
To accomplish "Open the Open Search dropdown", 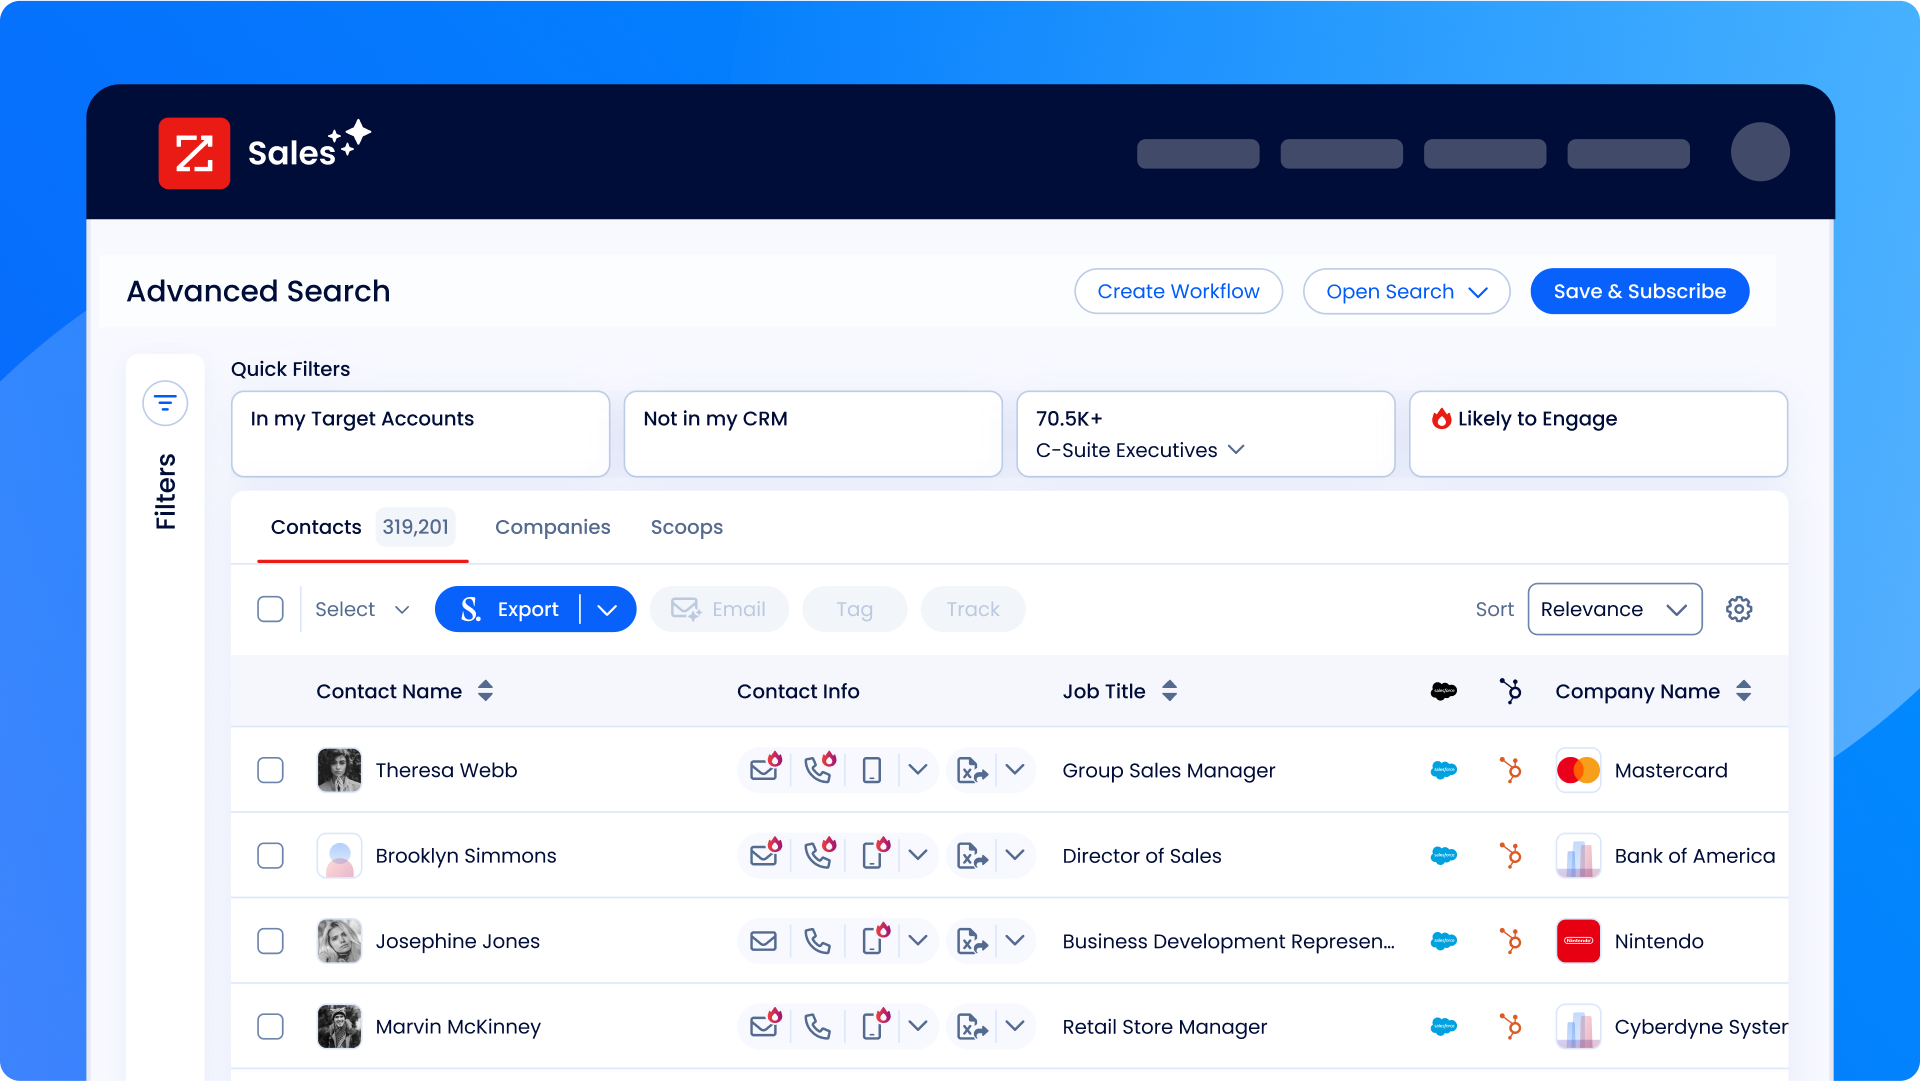I will [1406, 291].
